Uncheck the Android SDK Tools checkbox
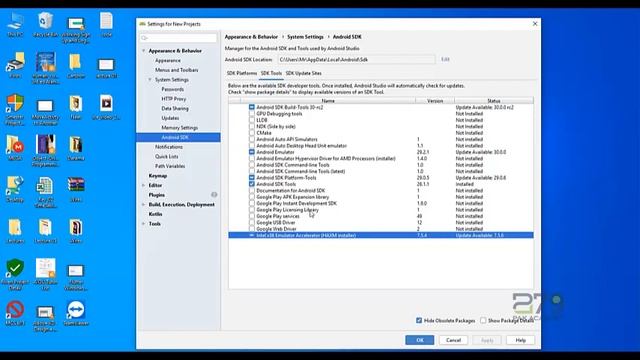 coord(251,184)
